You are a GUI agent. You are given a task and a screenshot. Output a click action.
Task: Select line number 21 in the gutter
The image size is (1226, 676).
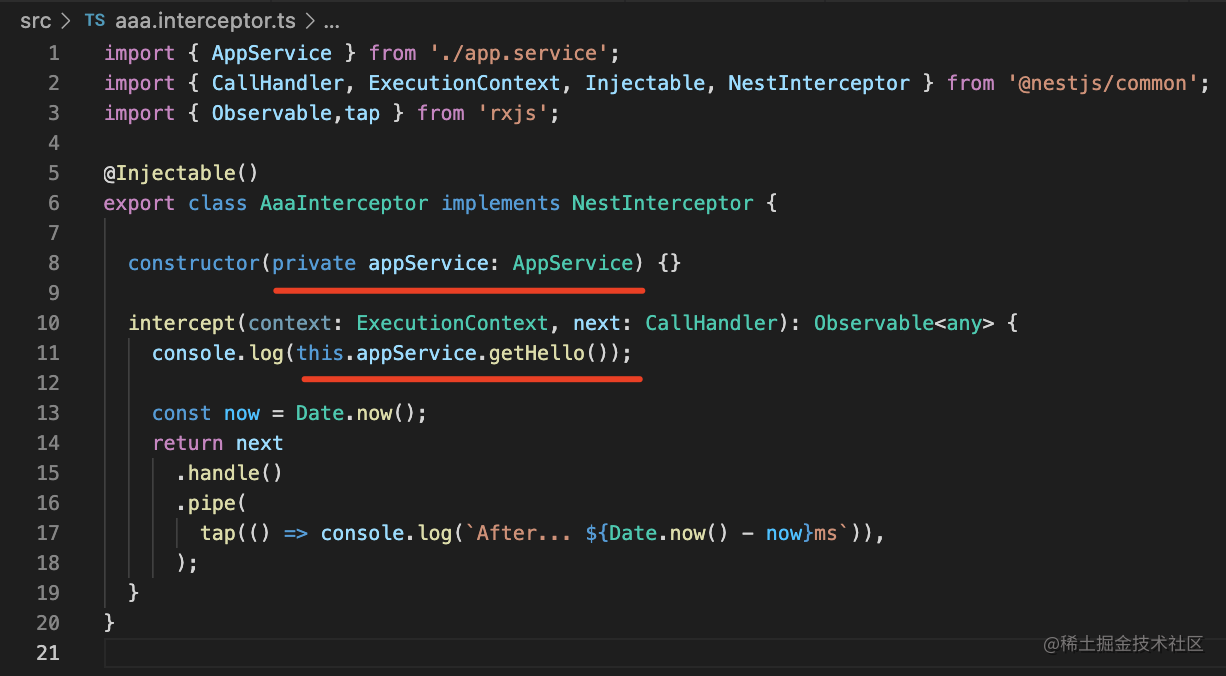pos(48,653)
